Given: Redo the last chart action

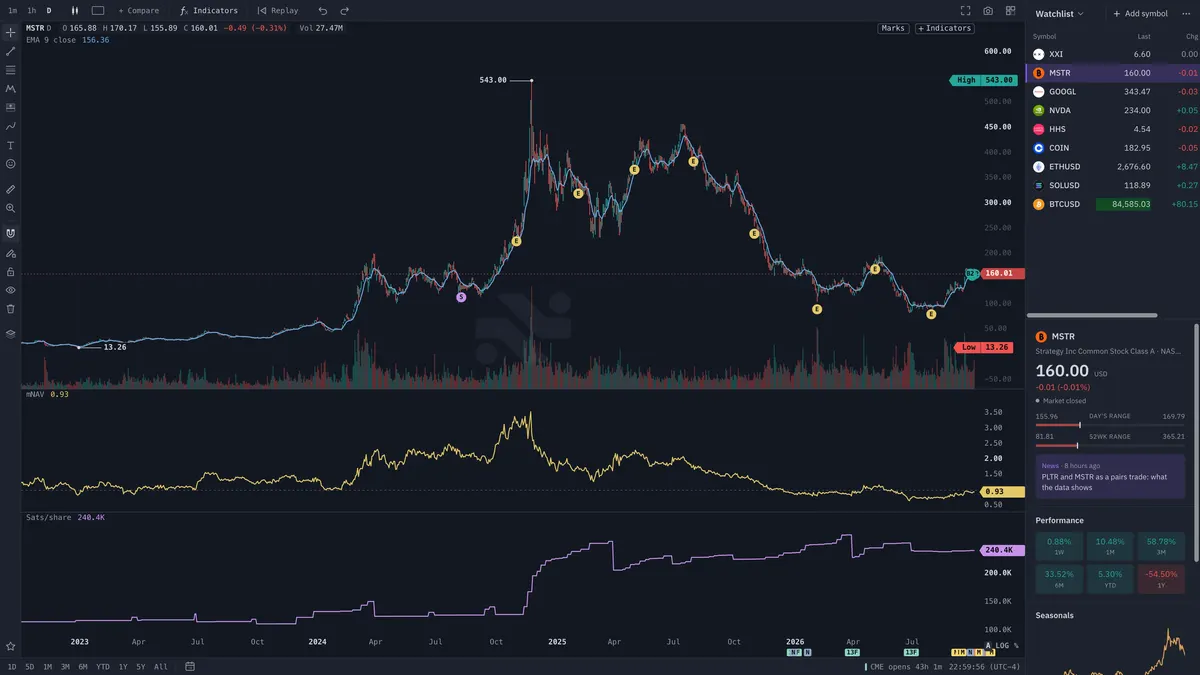Looking at the screenshot, I should 345,10.
